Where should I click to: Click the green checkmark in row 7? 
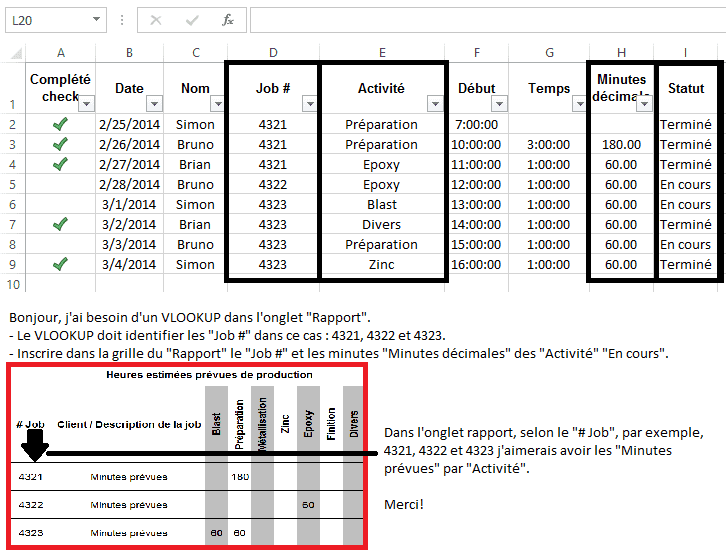point(60,224)
